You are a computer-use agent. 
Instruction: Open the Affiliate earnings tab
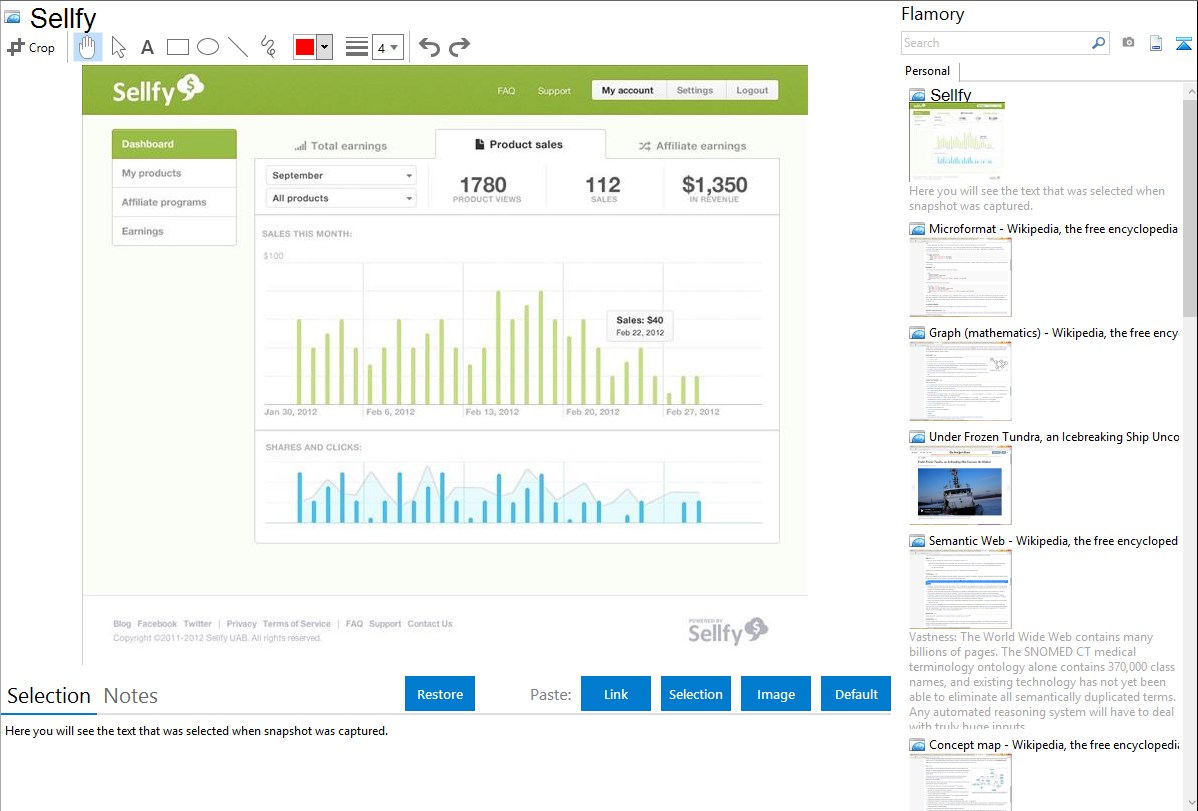click(692, 146)
